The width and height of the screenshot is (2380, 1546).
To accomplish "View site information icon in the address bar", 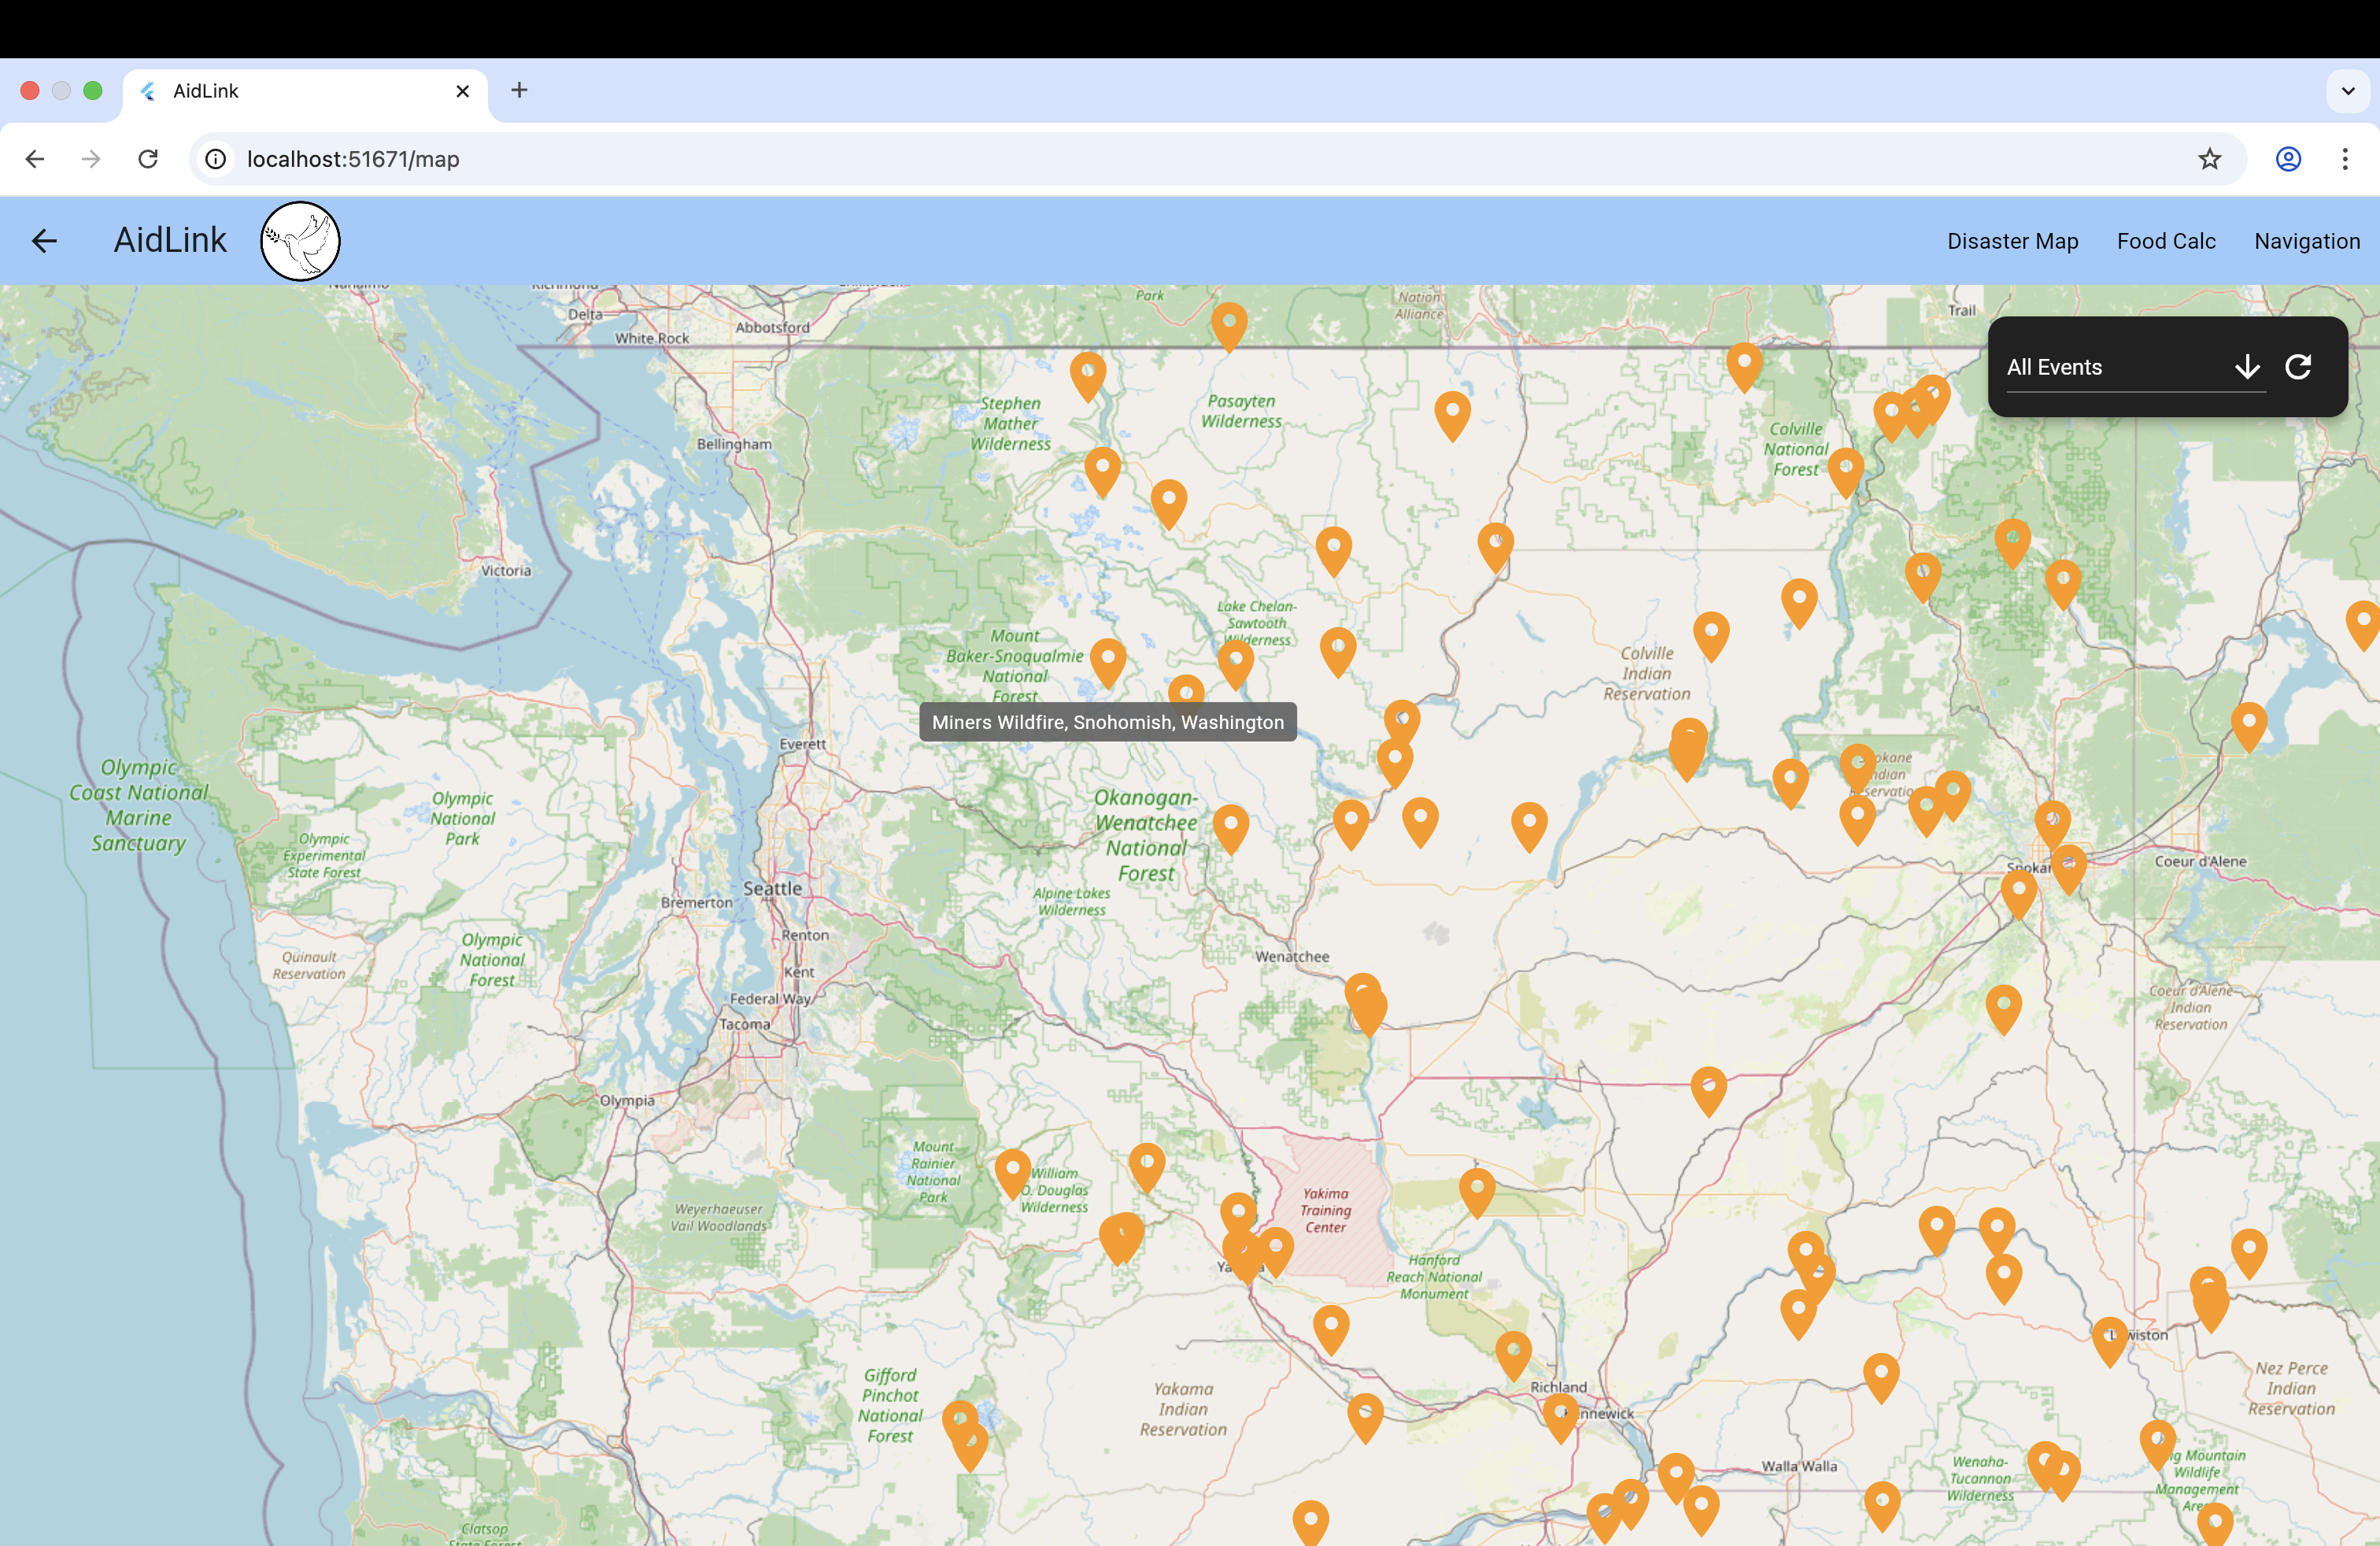I will tap(216, 159).
